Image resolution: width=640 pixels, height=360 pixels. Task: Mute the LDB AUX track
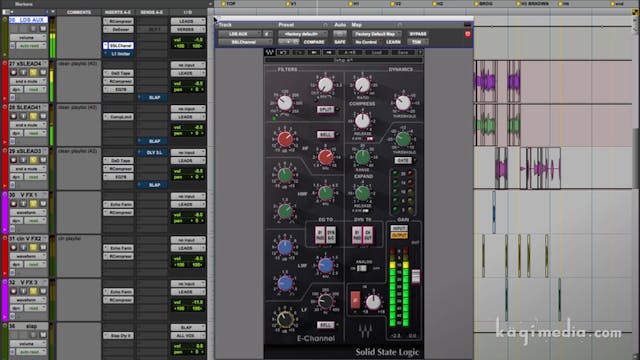pos(43,29)
